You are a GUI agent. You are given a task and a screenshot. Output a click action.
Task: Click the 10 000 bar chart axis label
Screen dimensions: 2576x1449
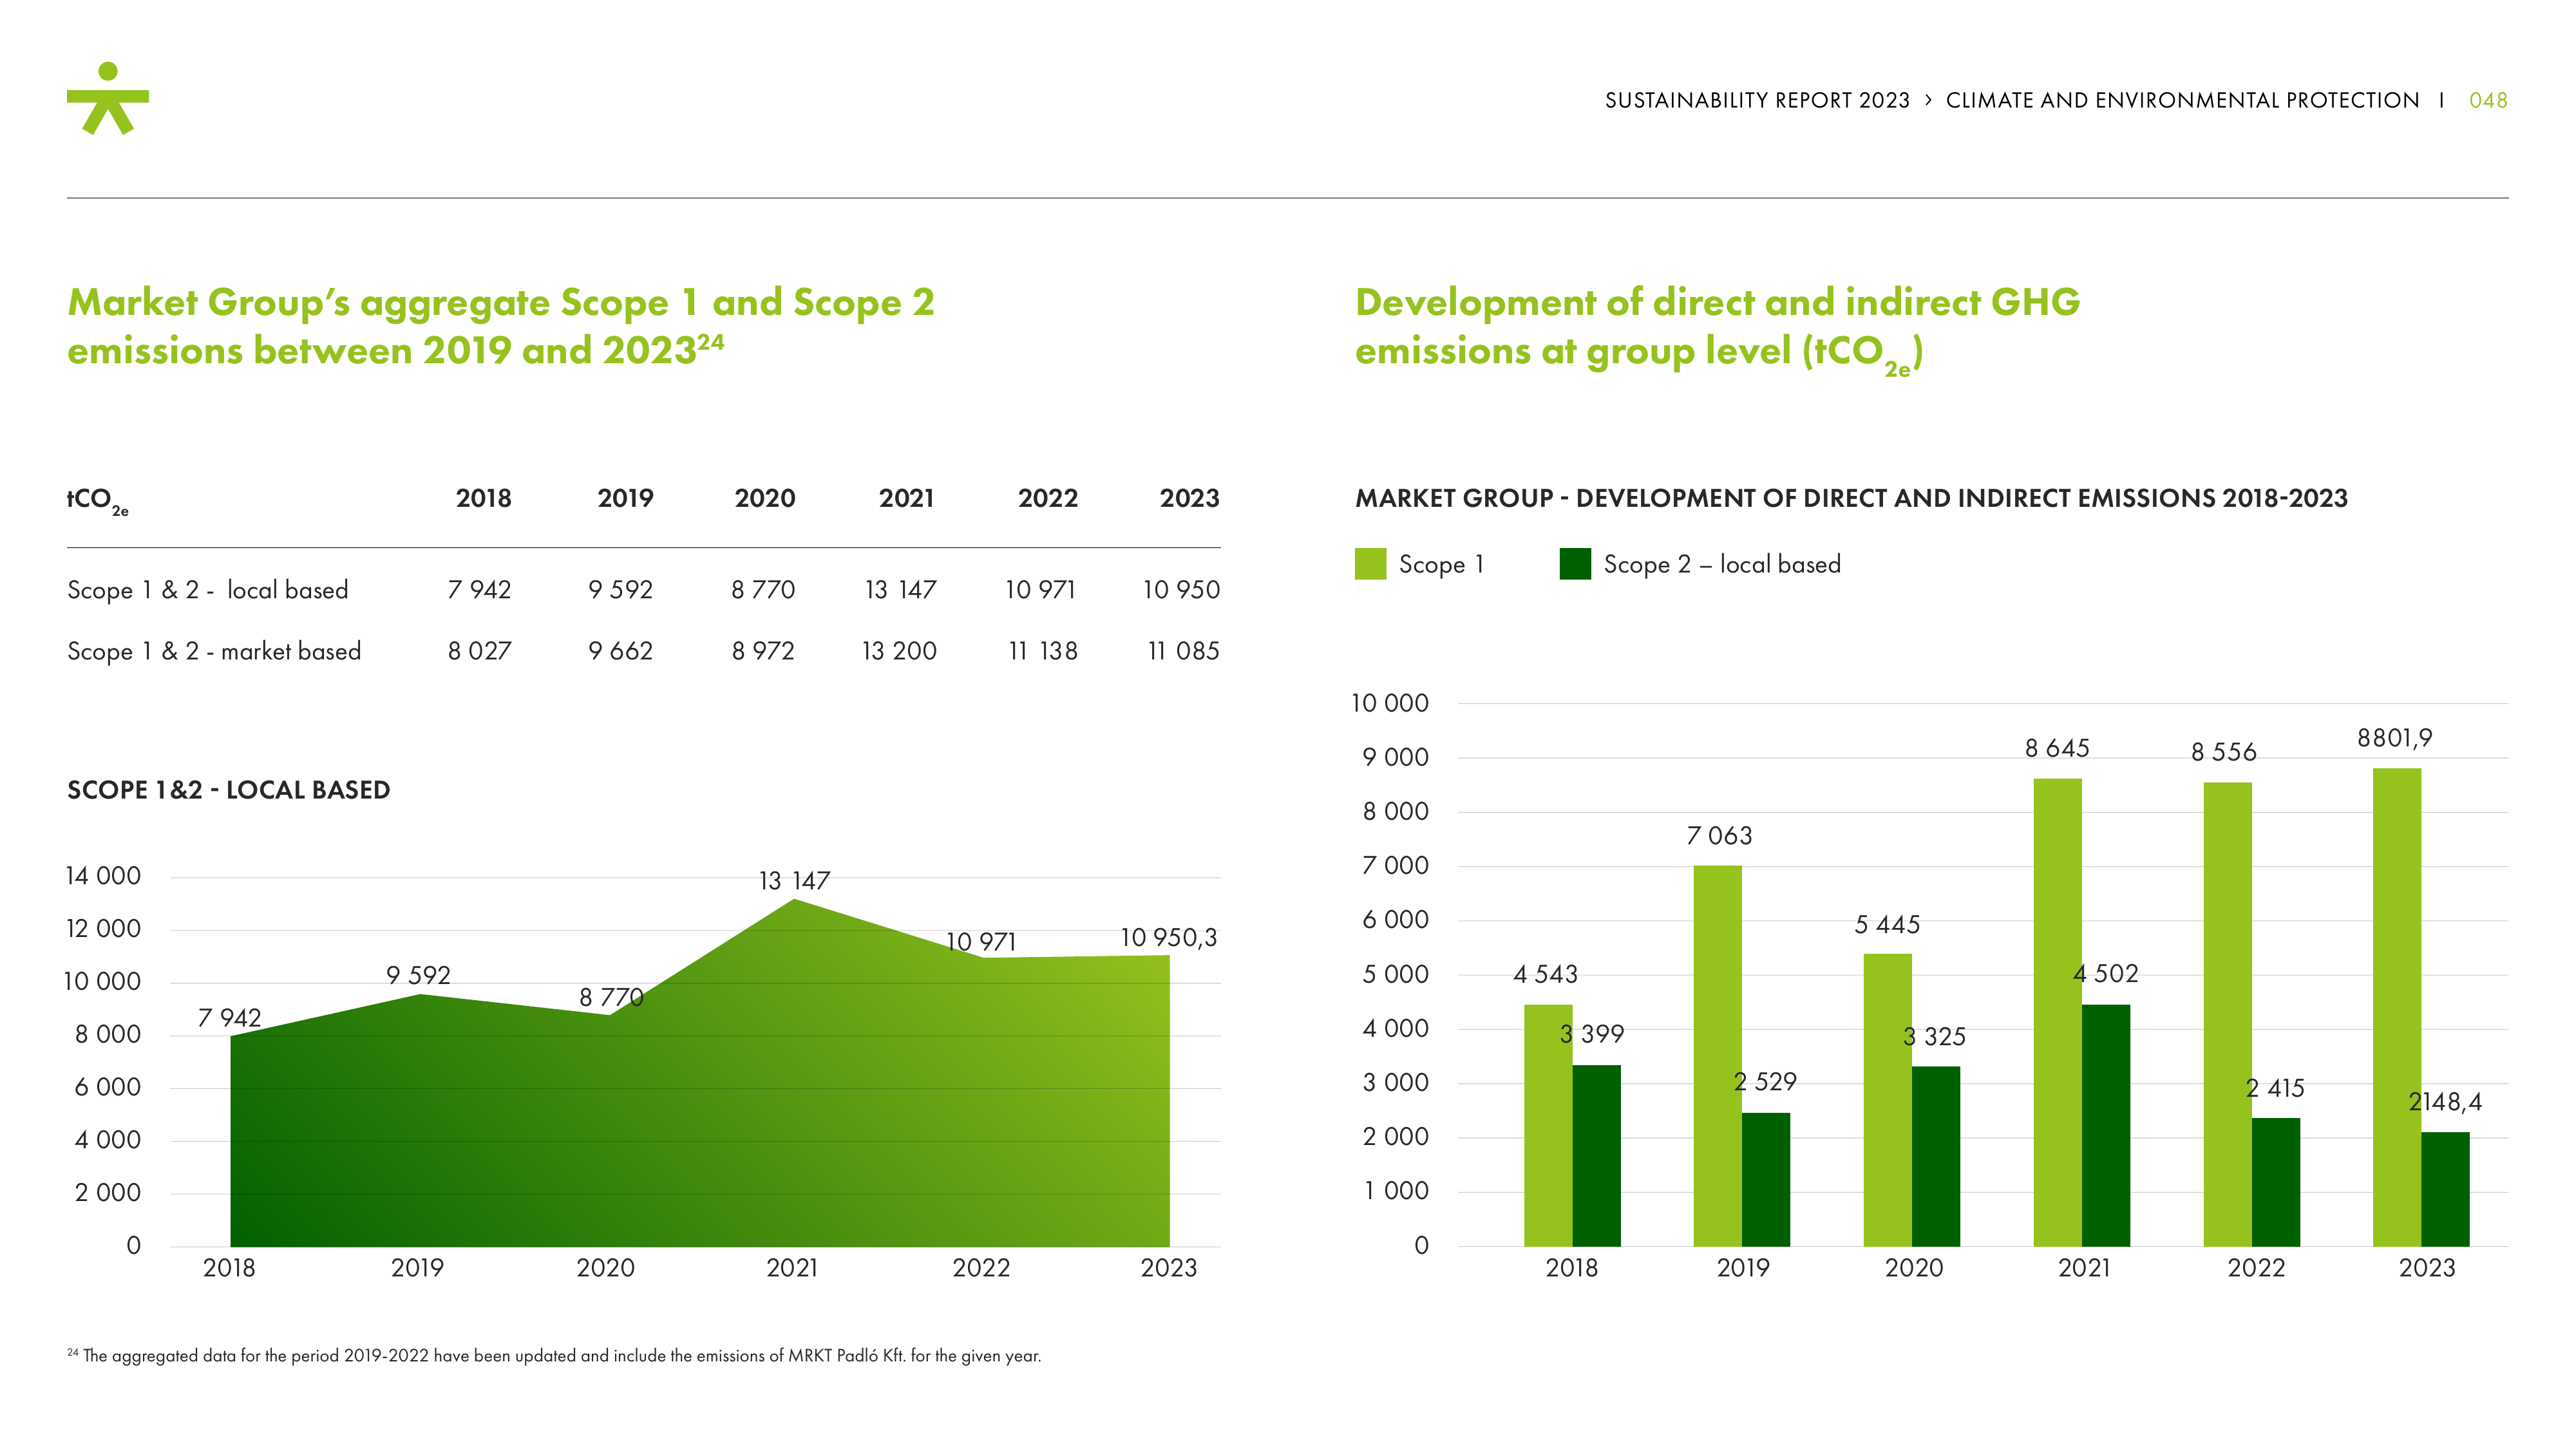1389,703
